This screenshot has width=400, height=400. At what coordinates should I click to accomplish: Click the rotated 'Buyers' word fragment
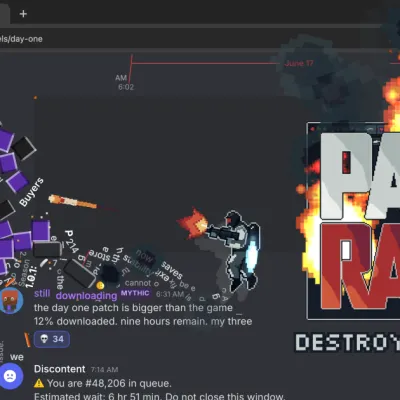coord(32,192)
